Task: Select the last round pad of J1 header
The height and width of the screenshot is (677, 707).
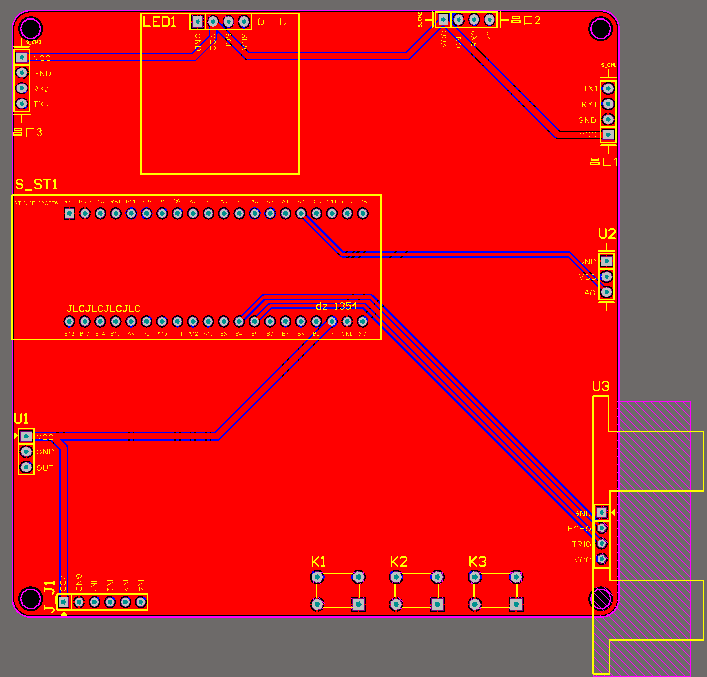Action: point(141,602)
